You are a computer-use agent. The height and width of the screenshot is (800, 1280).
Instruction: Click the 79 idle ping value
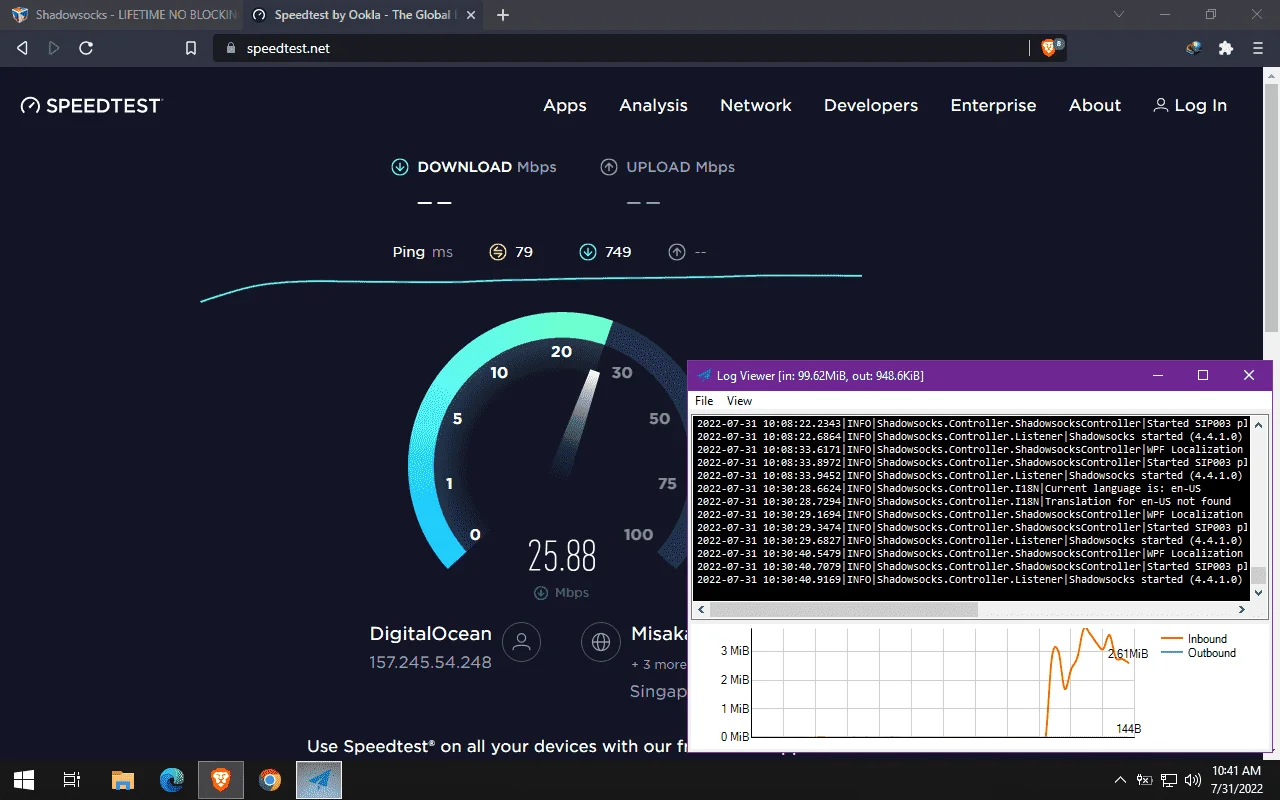524,252
